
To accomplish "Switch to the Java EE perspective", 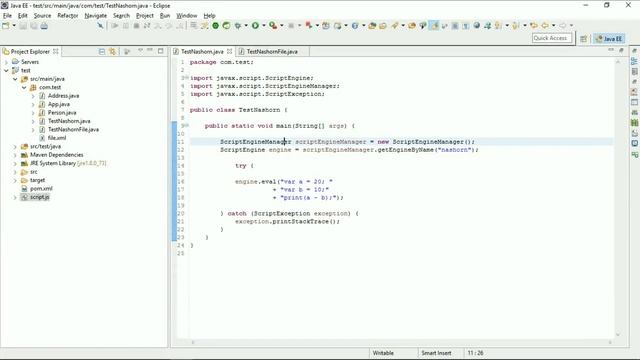I will click(x=609, y=39).
